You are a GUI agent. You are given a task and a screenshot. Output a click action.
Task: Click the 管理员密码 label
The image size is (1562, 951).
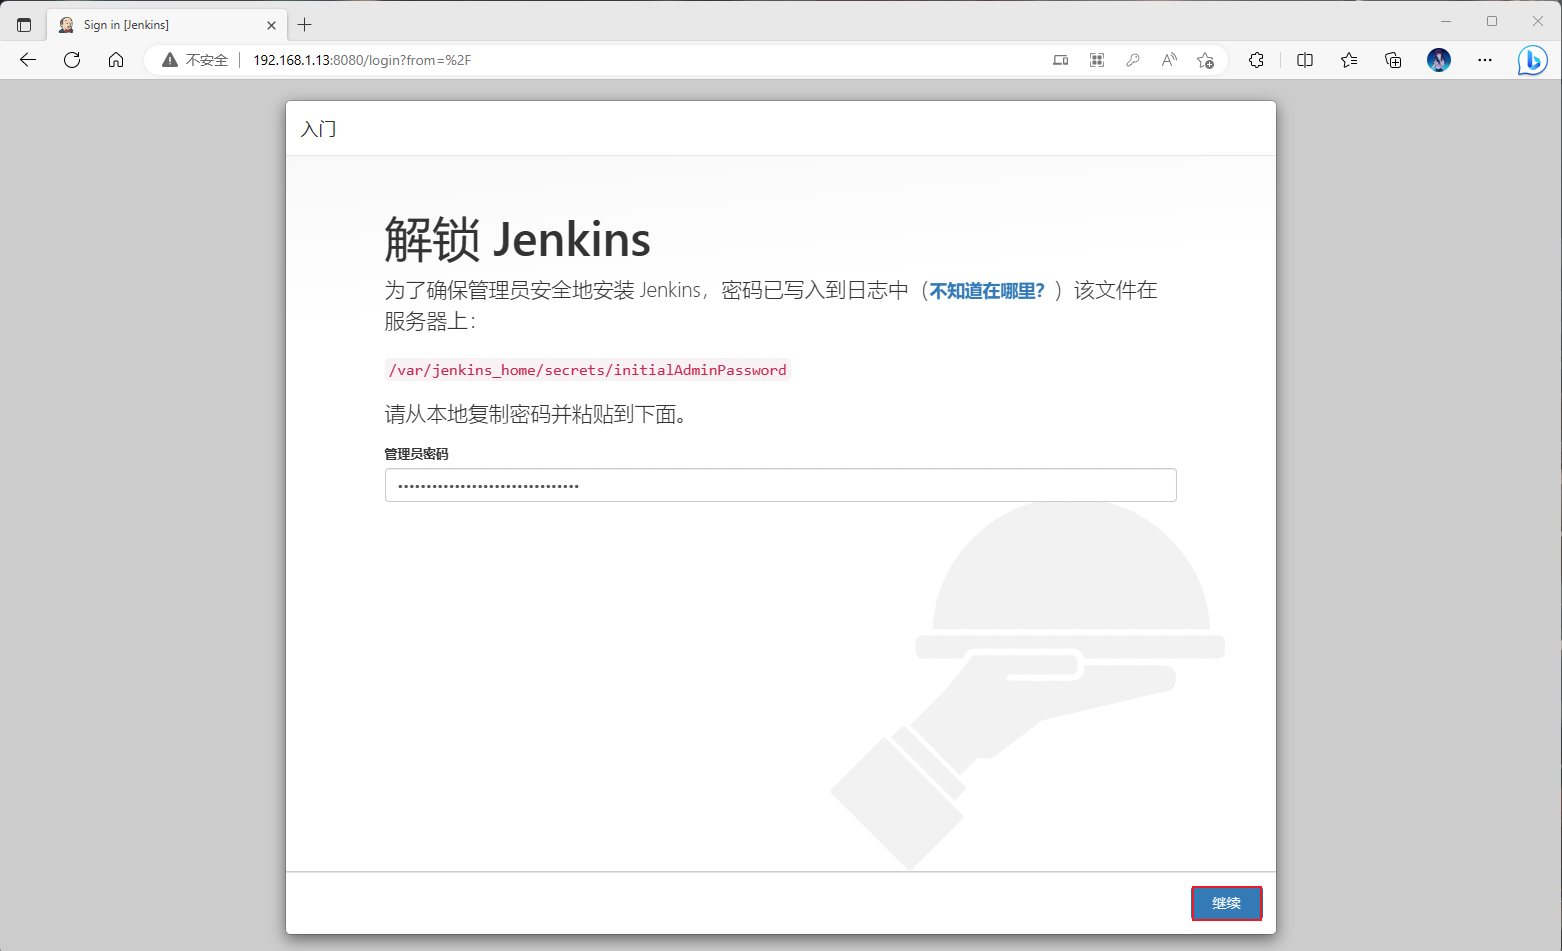[x=416, y=454]
